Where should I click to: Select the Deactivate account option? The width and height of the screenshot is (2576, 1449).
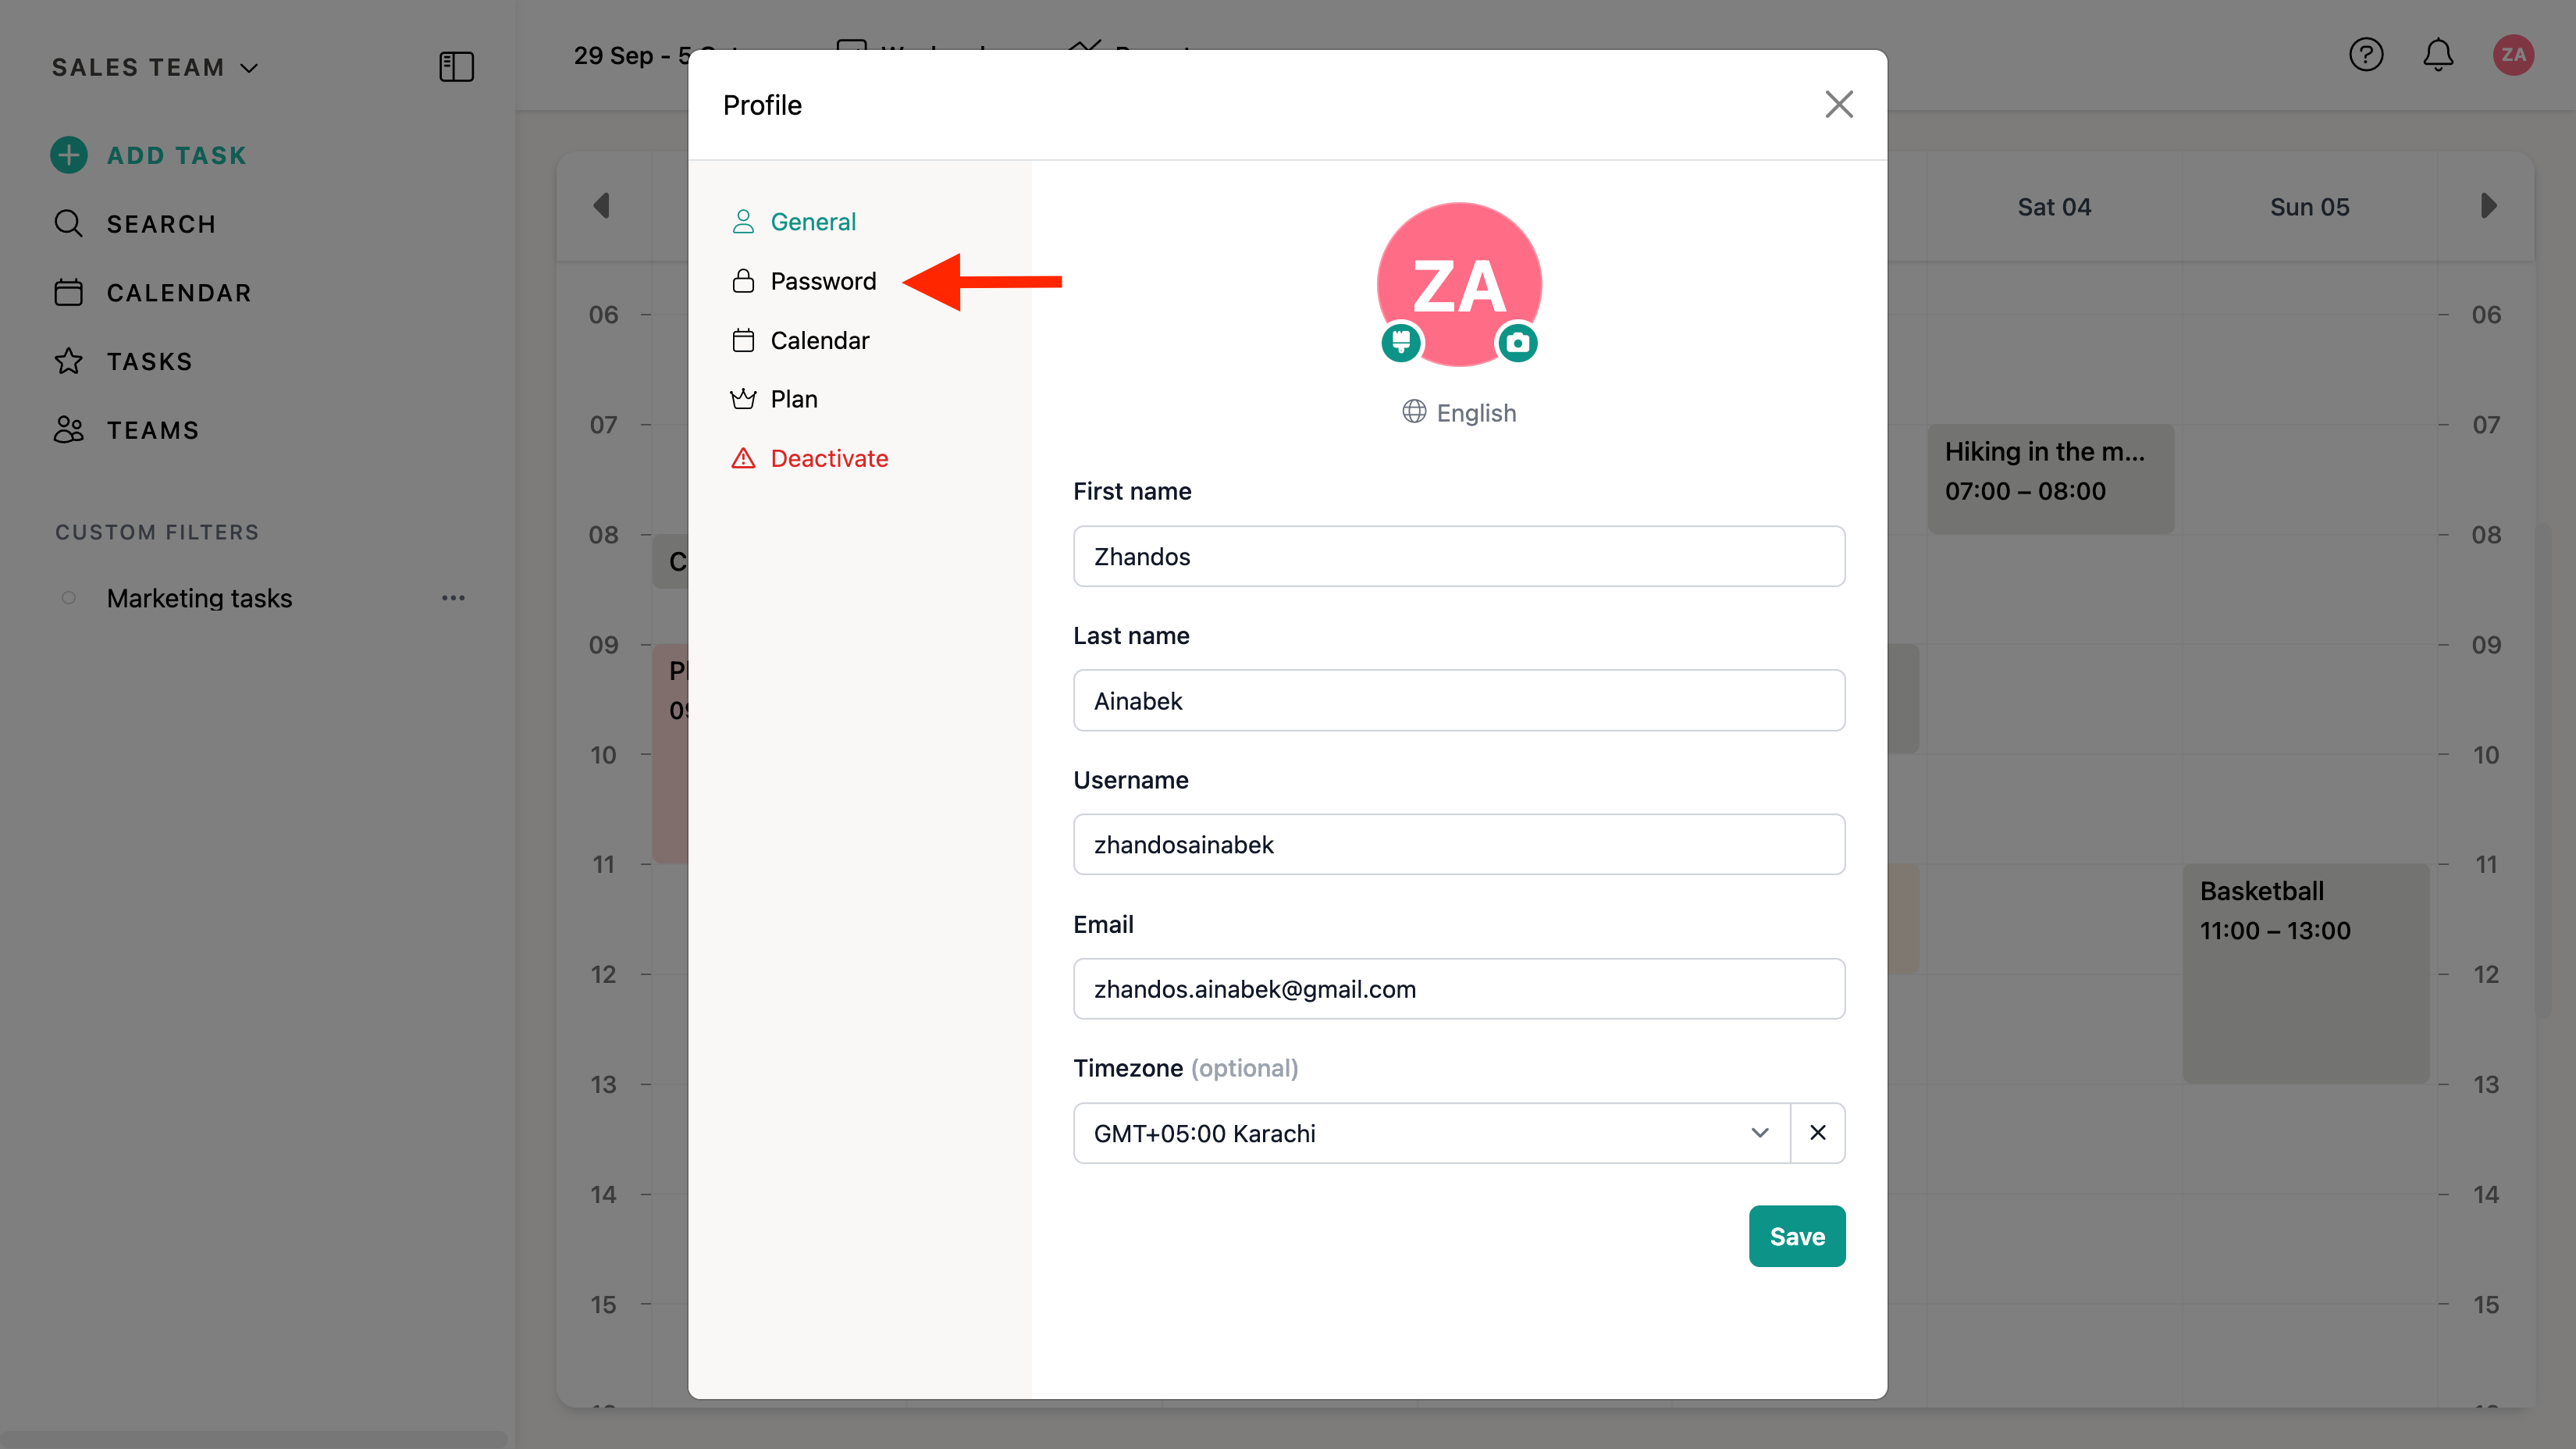[x=828, y=458]
